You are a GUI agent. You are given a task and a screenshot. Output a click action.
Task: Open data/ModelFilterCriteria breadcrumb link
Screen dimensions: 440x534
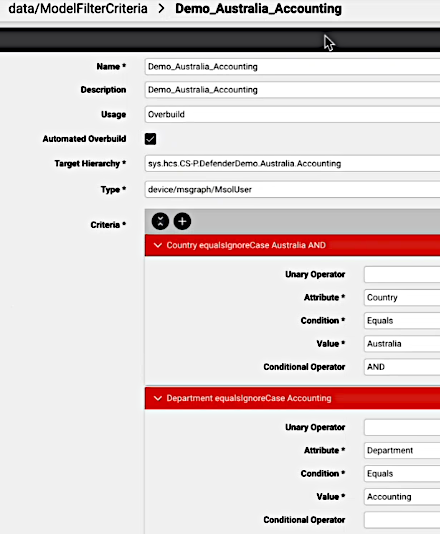[78, 9]
